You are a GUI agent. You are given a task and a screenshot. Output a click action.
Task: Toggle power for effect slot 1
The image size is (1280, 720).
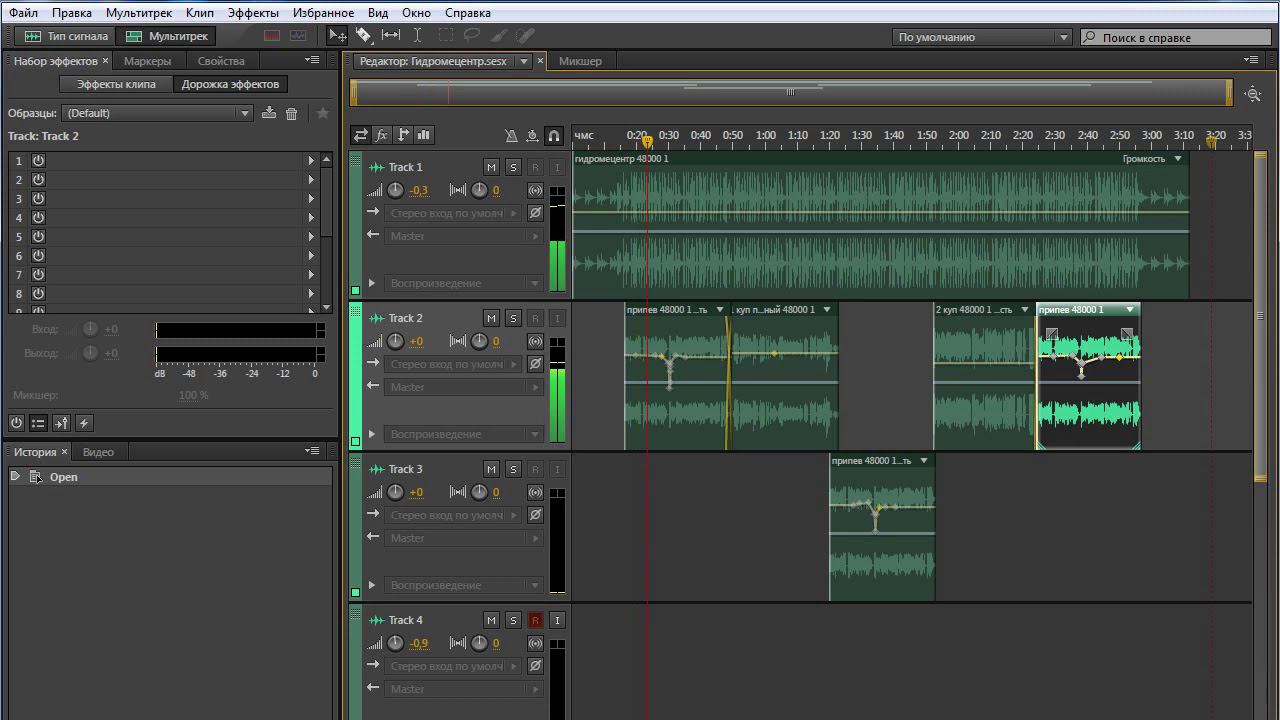coord(38,160)
